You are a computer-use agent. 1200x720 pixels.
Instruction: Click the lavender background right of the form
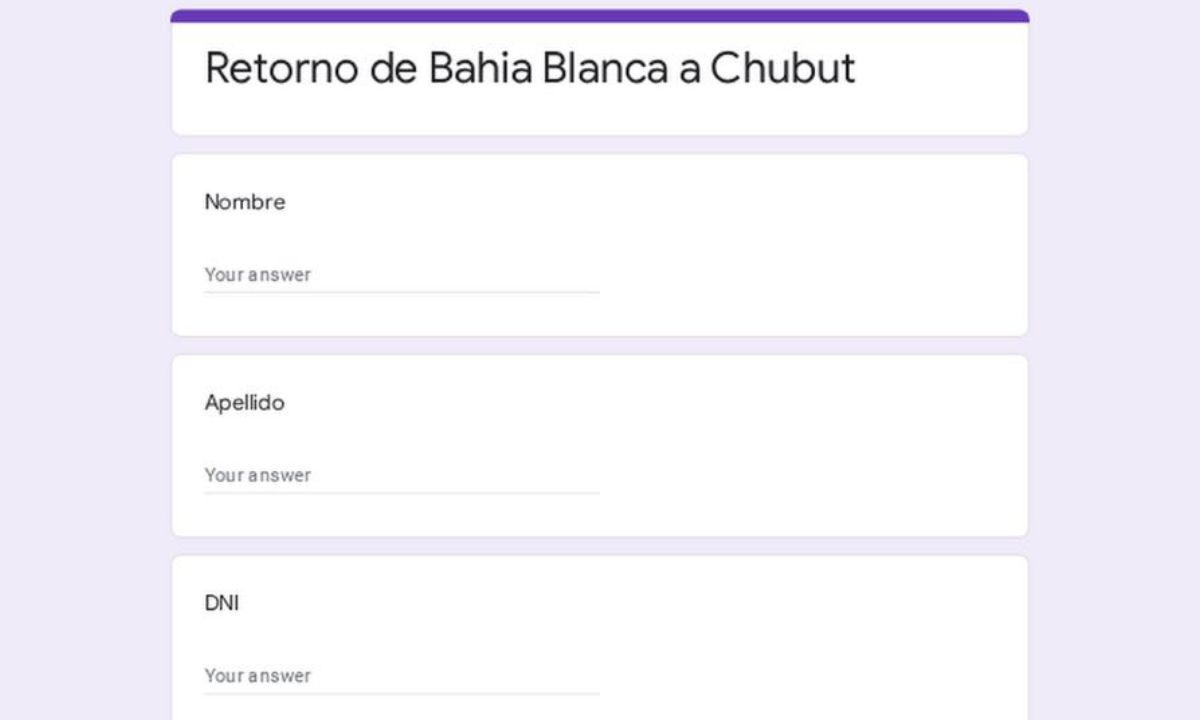[x=1115, y=360]
